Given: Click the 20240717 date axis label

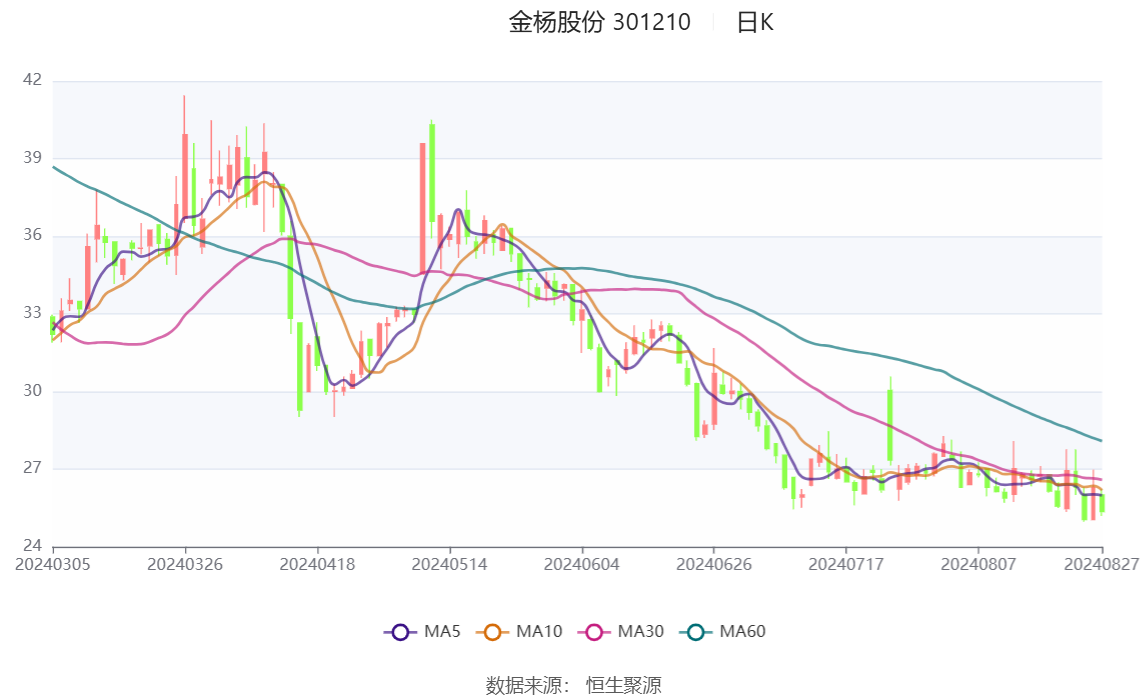Looking at the screenshot, I should click(846, 565).
